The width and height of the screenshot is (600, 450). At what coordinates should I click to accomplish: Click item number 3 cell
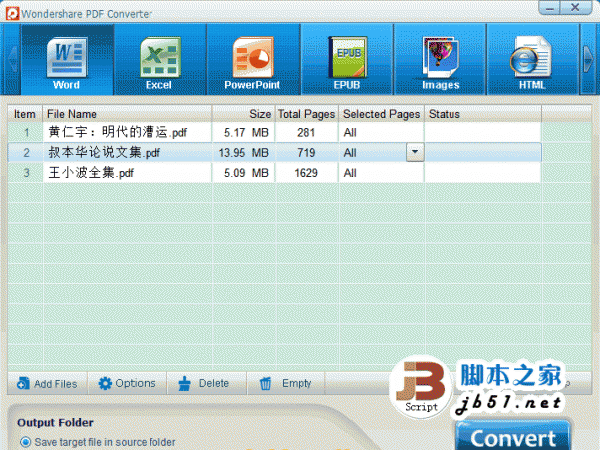(x=26, y=173)
